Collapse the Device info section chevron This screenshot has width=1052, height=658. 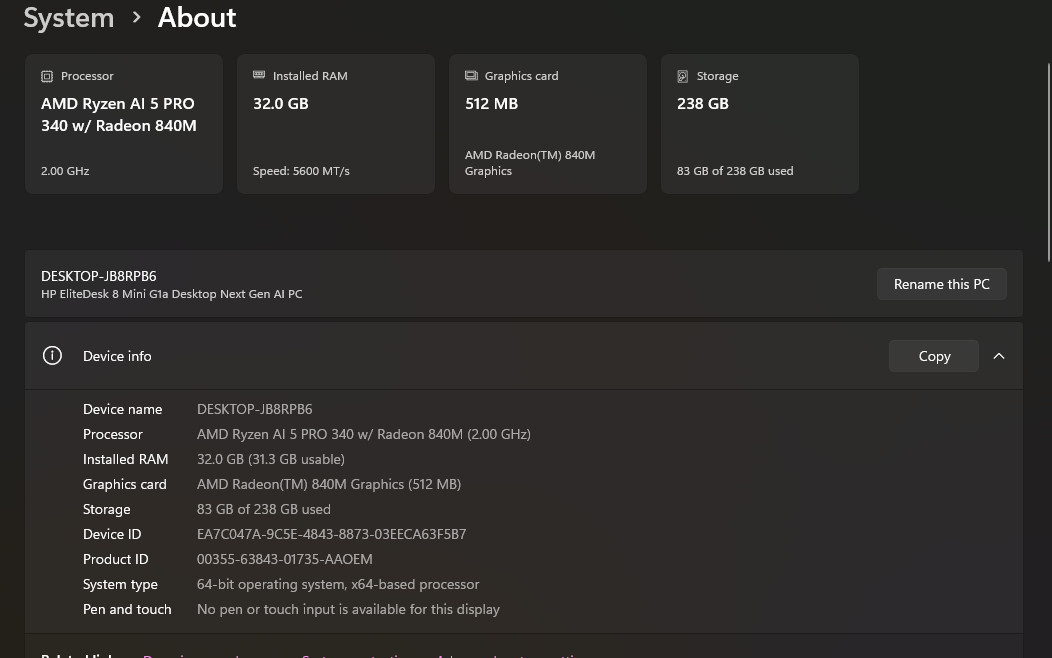(999, 356)
